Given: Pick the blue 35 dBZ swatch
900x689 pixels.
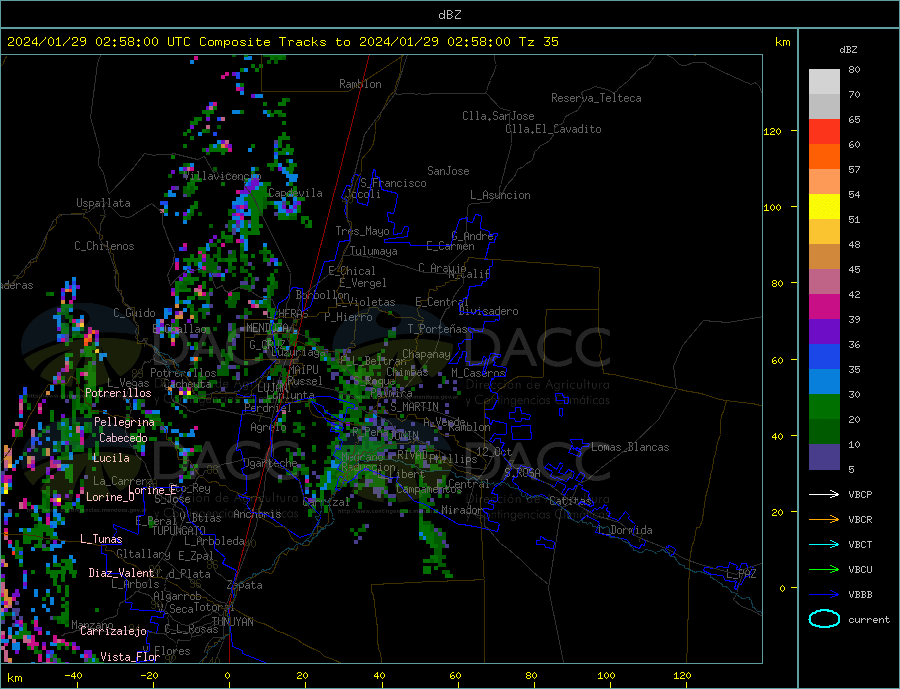Looking at the screenshot, I should [x=824, y=357].
